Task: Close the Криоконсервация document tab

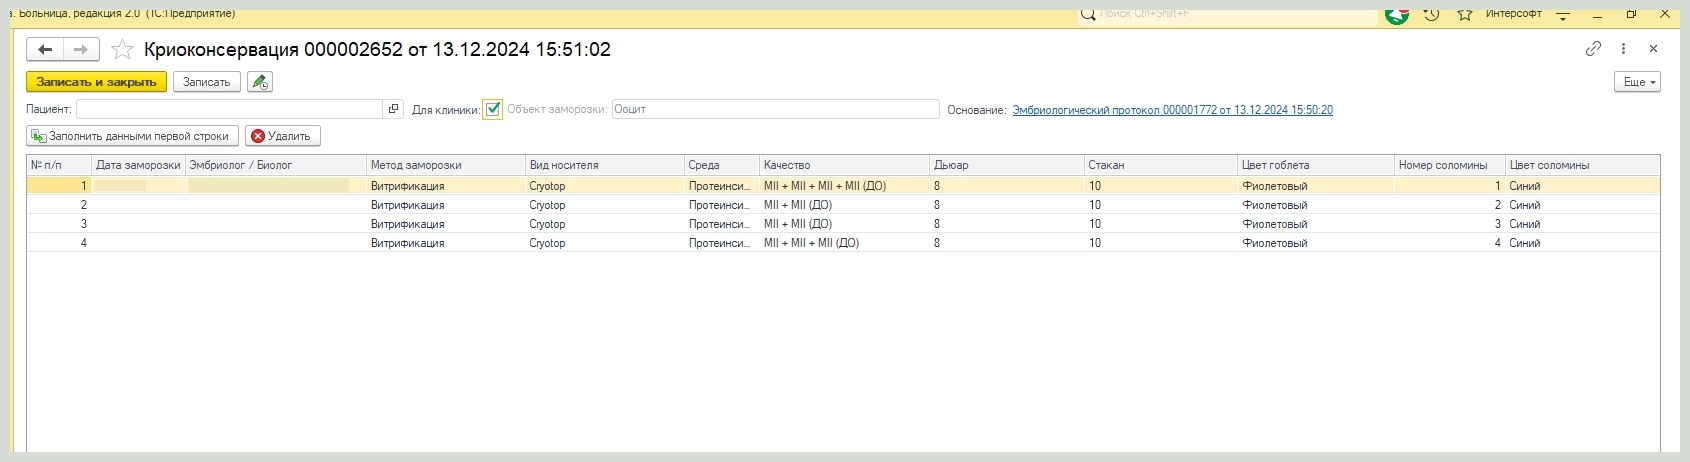Action: [x=1653, y=49]
